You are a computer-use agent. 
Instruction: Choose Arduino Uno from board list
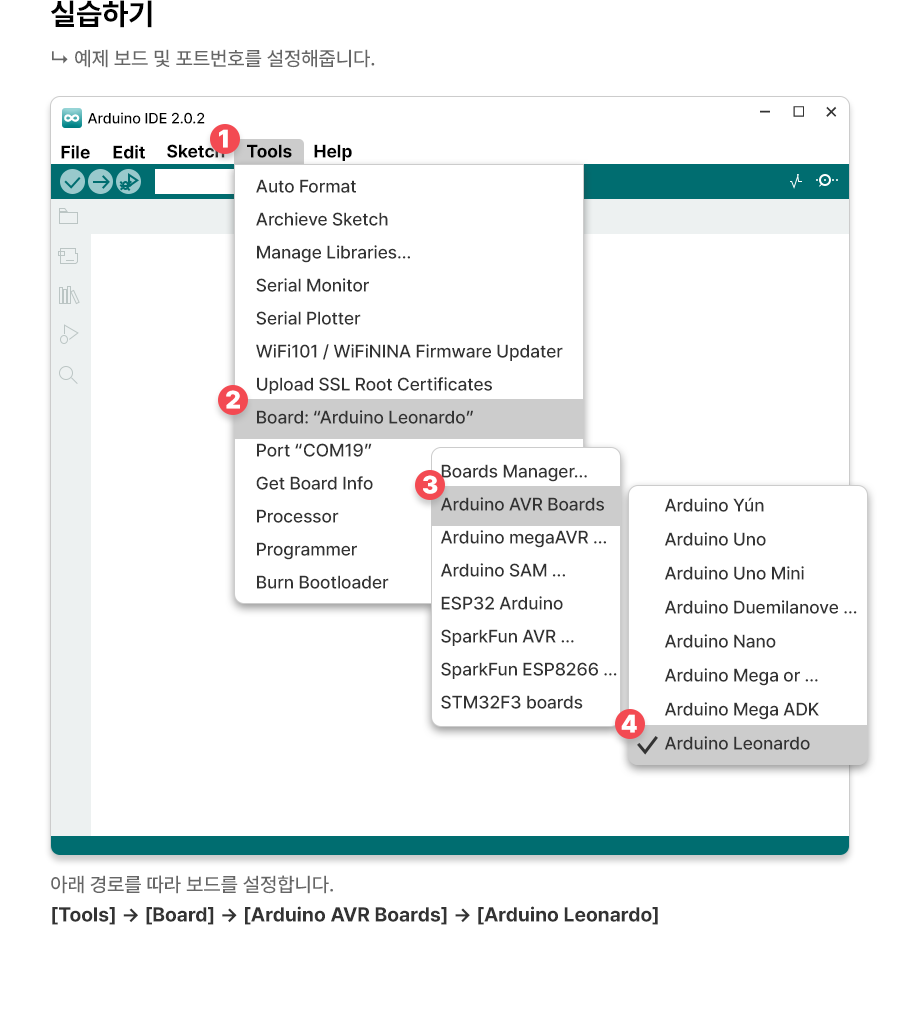(x=715, y=540)
